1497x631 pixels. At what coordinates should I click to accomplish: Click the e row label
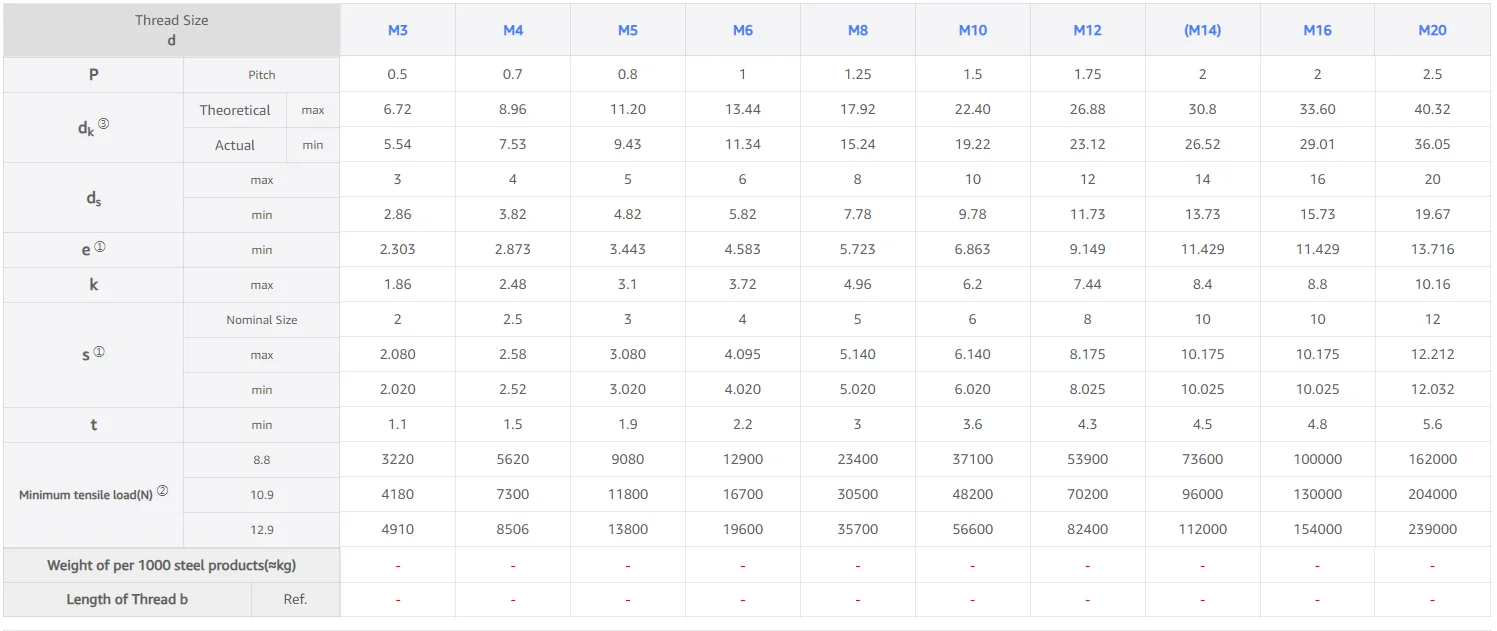pyautogui.click(x=94, y=249)
